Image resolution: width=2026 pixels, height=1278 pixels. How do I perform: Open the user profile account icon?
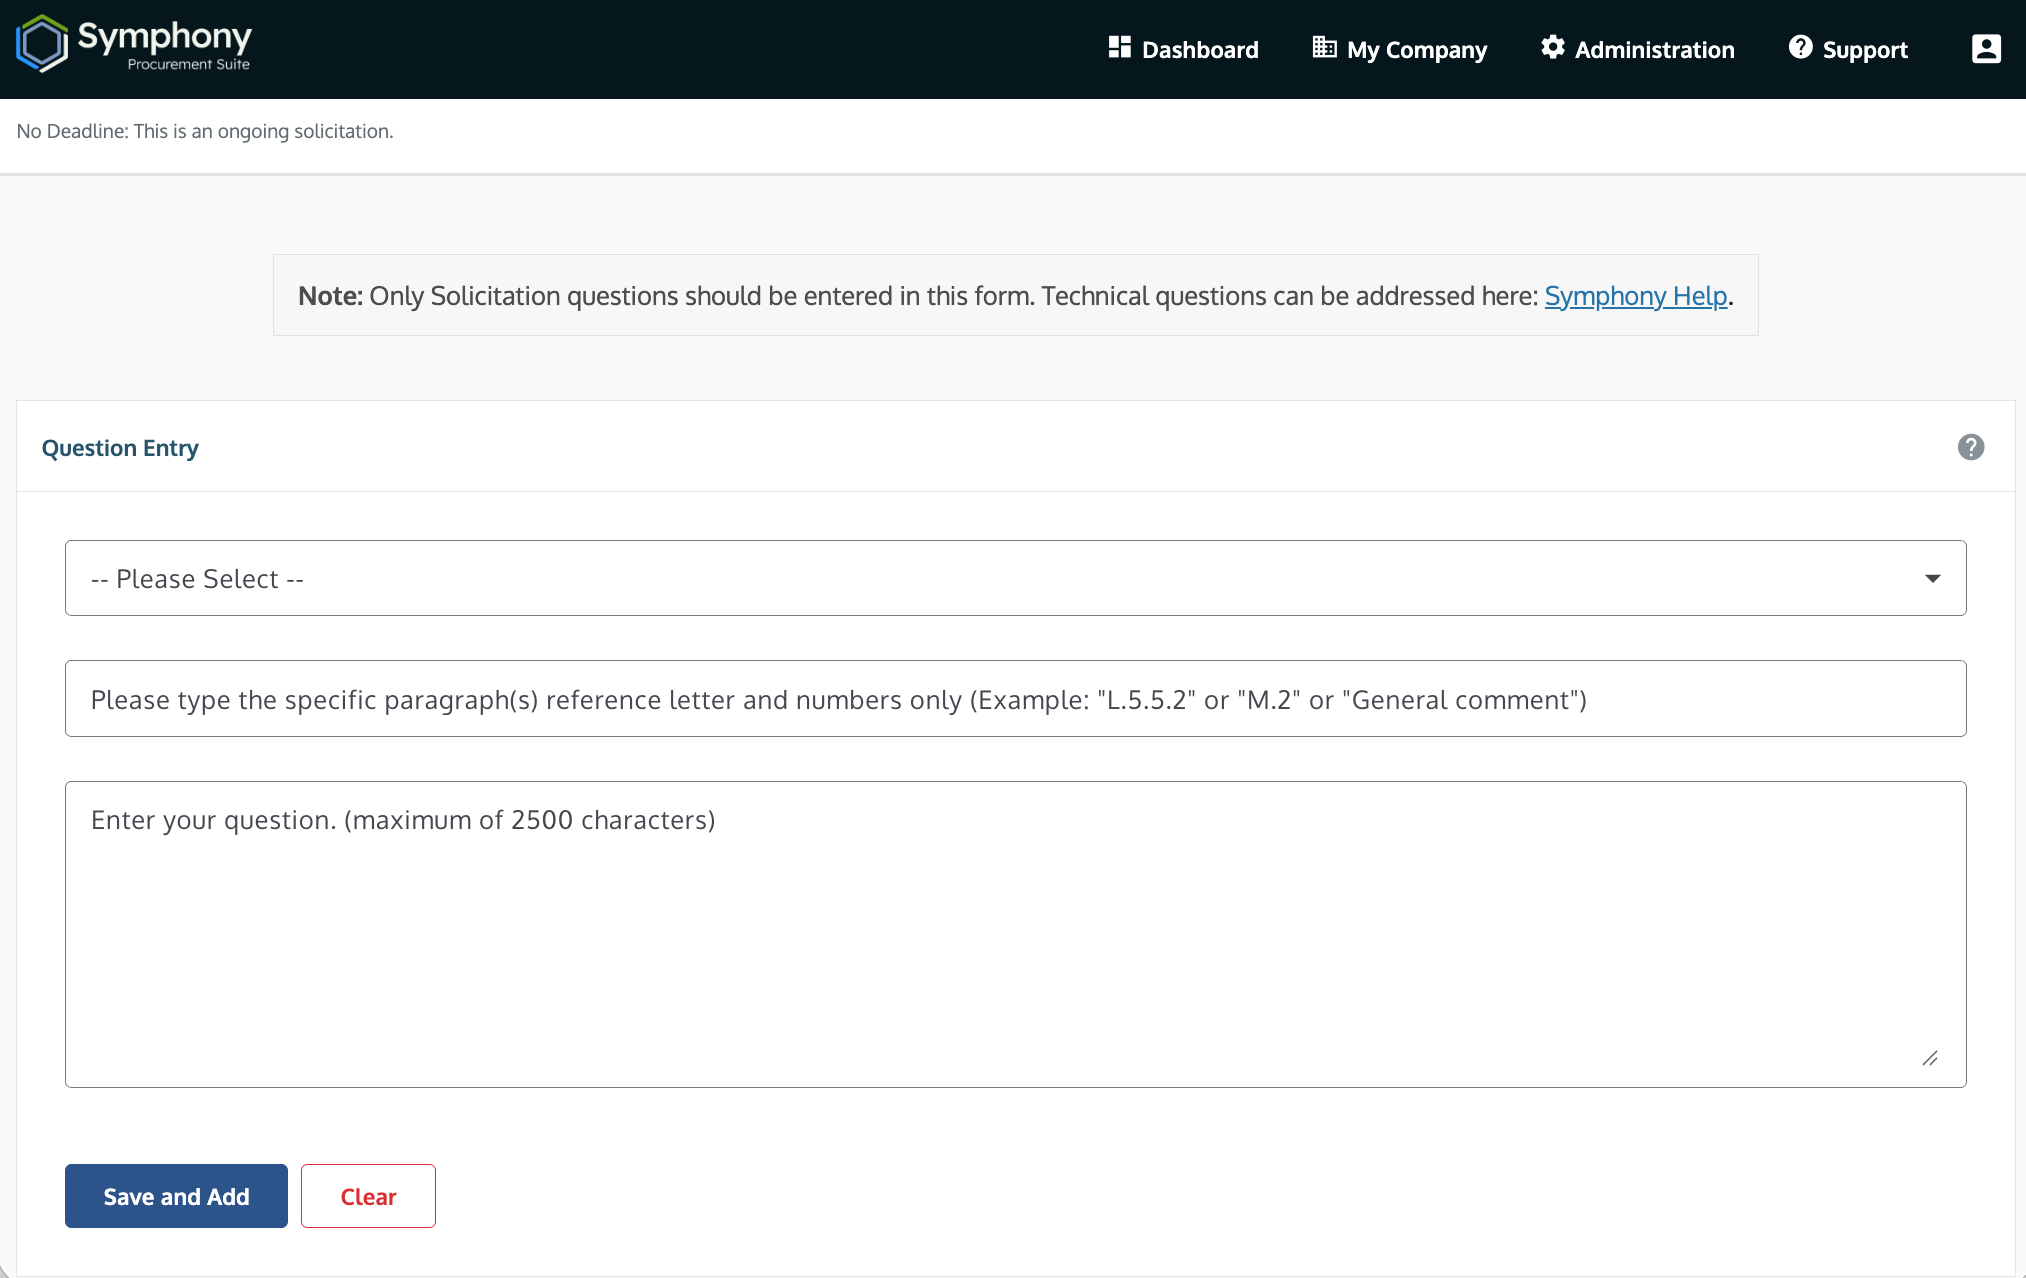1986,49
